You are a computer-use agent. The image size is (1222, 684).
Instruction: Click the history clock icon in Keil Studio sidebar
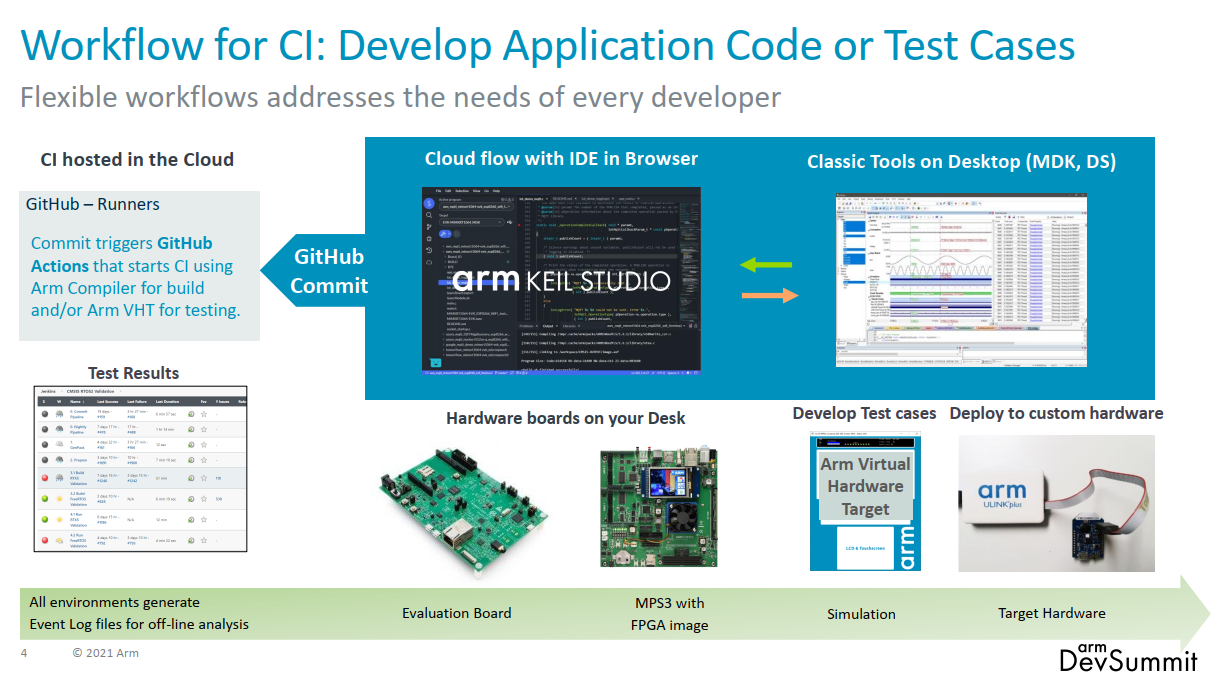[429, 250]
